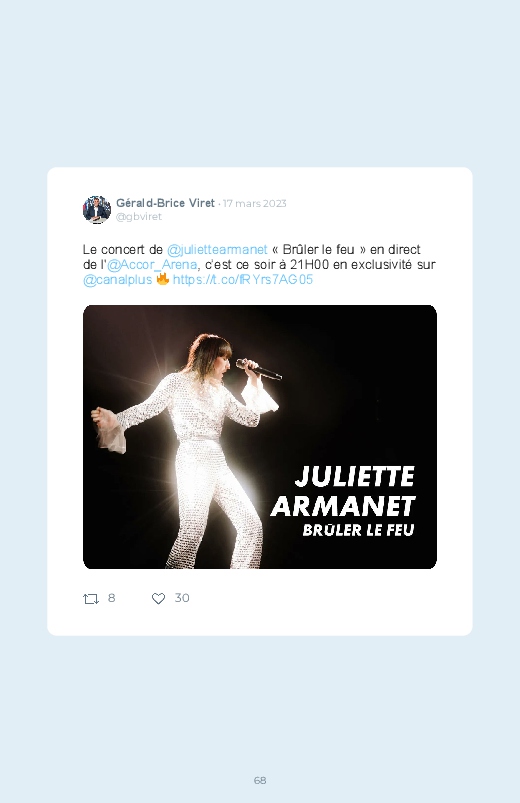Open Gérald-Brice Viret's profile avatar
520x803 pixels.
tap(96, 209)
